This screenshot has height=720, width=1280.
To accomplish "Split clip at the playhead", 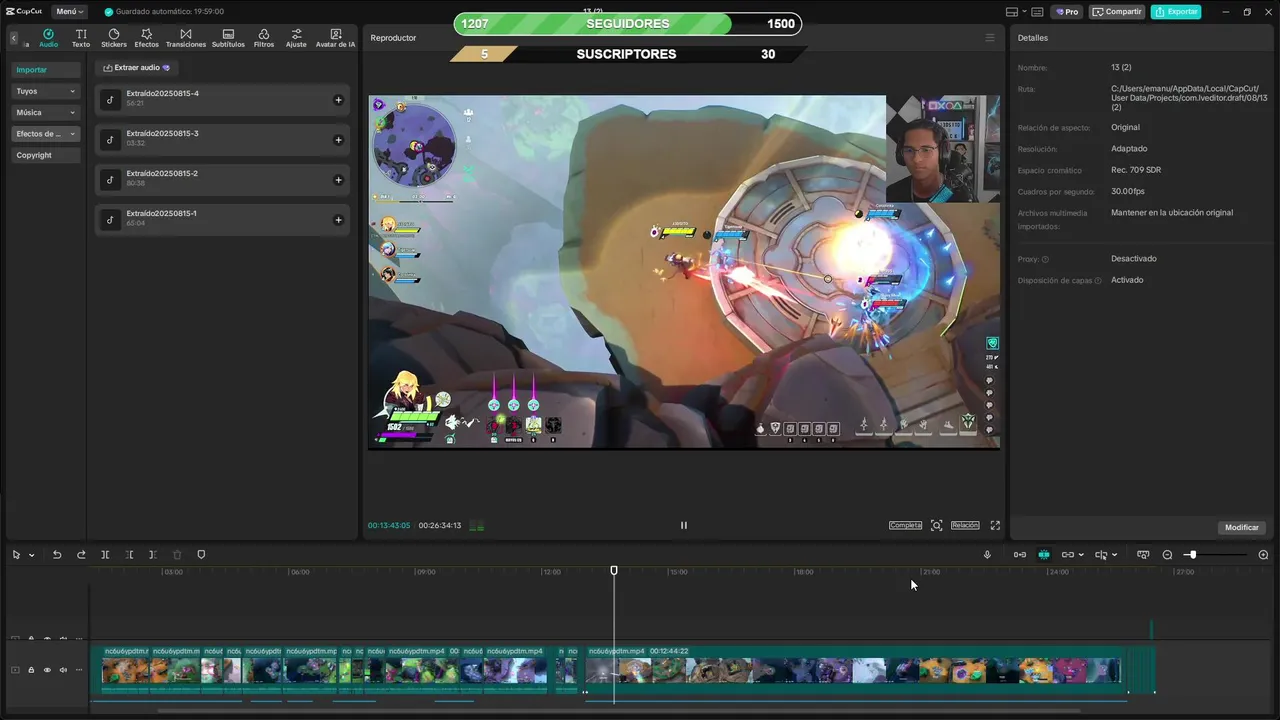I will coord(105,555).
